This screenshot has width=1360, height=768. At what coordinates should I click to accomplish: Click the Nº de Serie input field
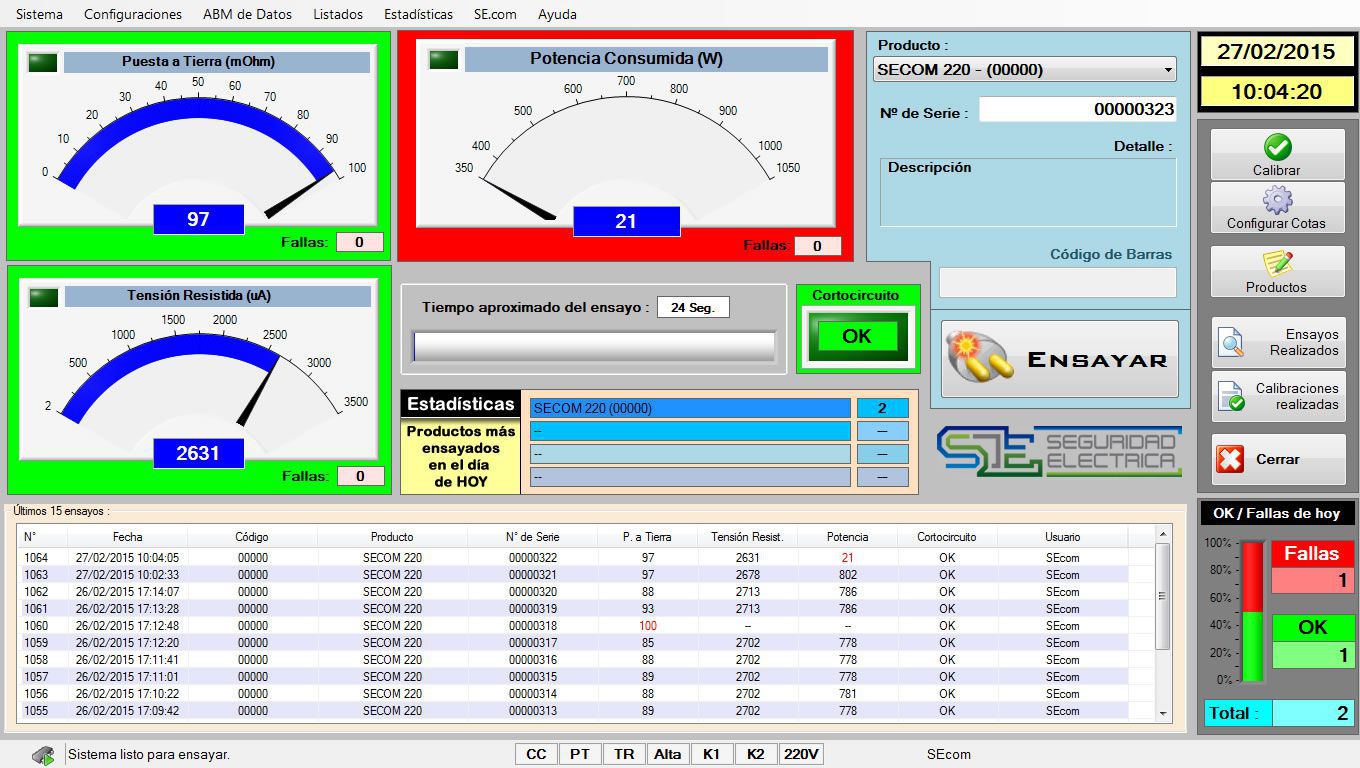[1077, 110]
